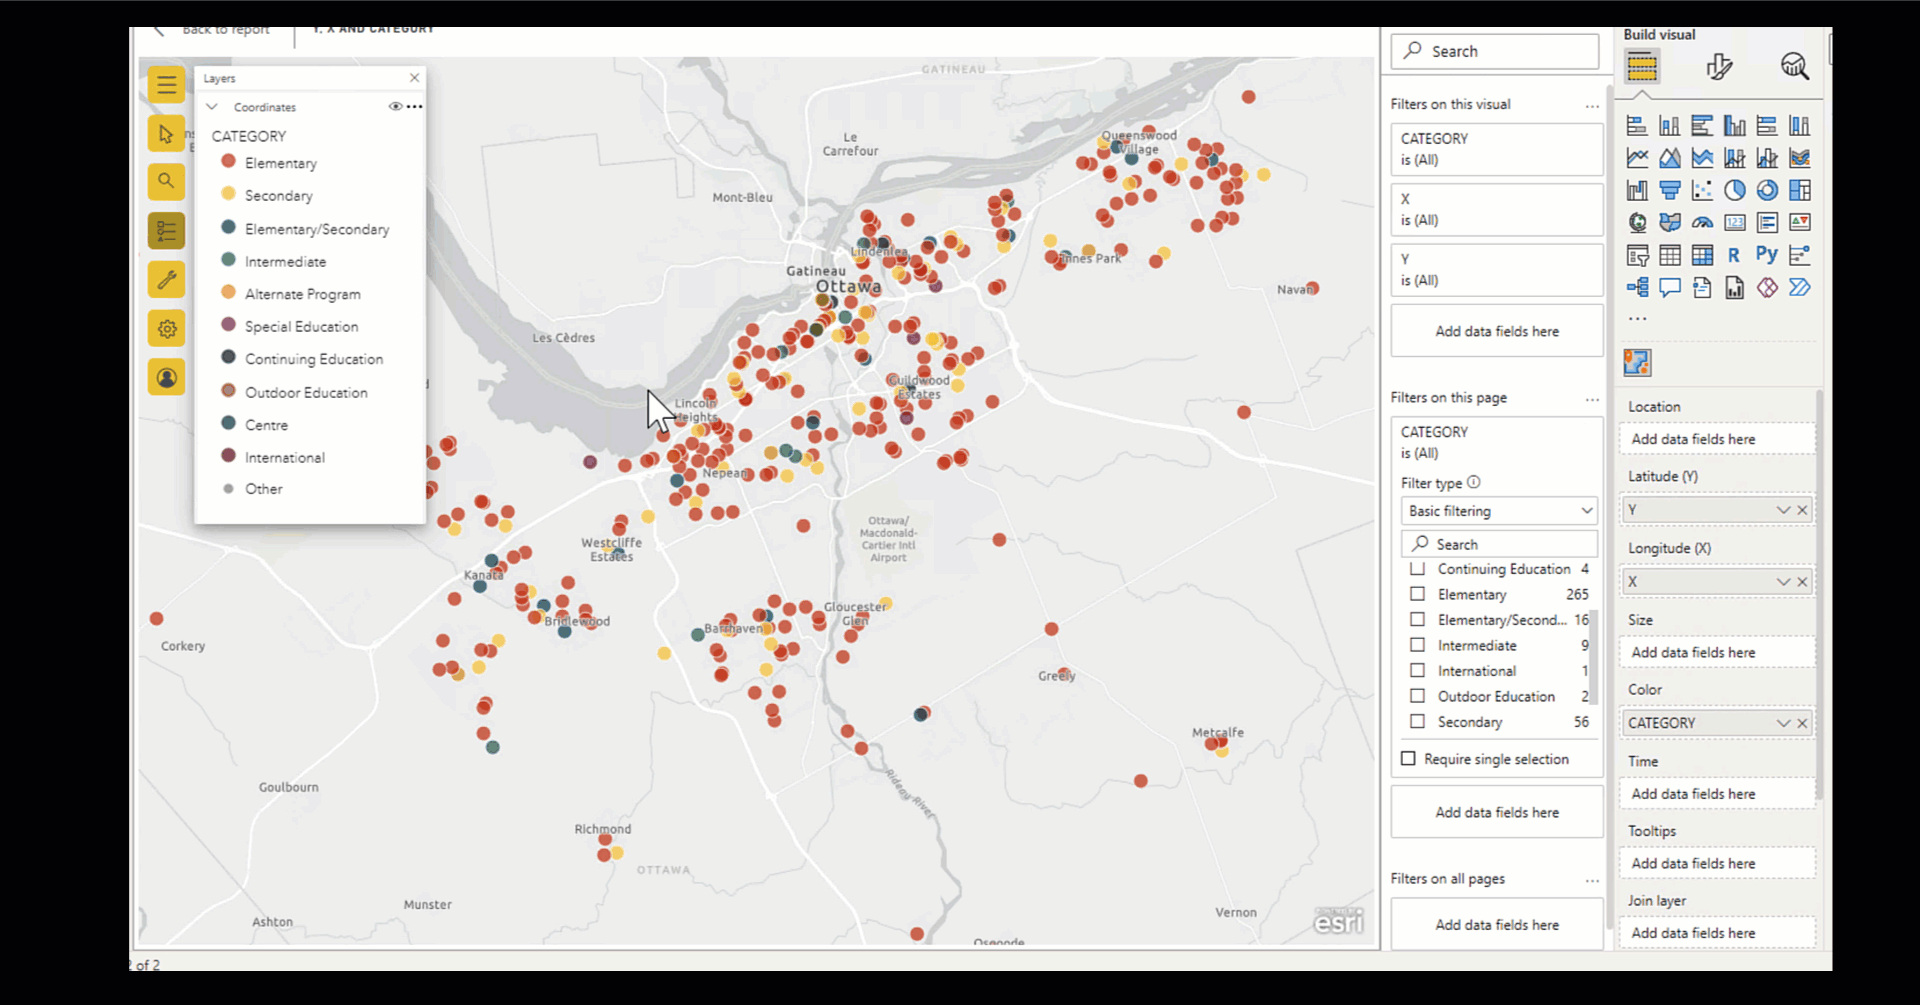This screenshot has width=1920, height=1005.
Task: Select the scatter chart visual
Action: 1702,190
